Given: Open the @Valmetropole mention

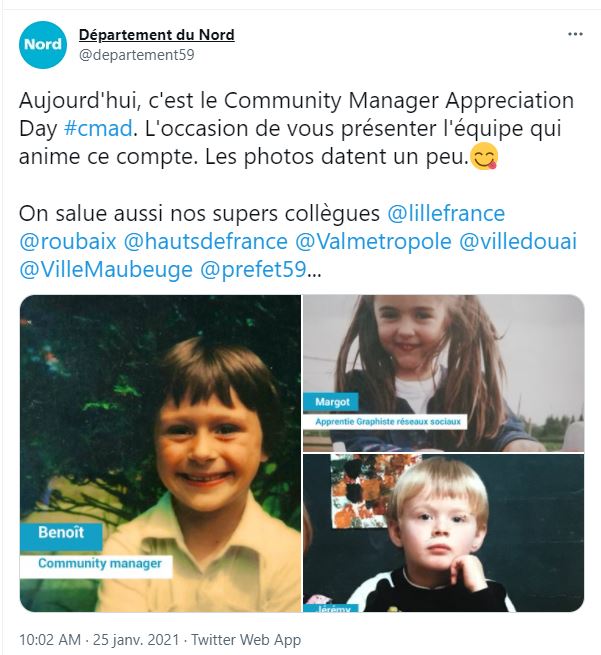Looking at the screenshot, I should 373,242.
